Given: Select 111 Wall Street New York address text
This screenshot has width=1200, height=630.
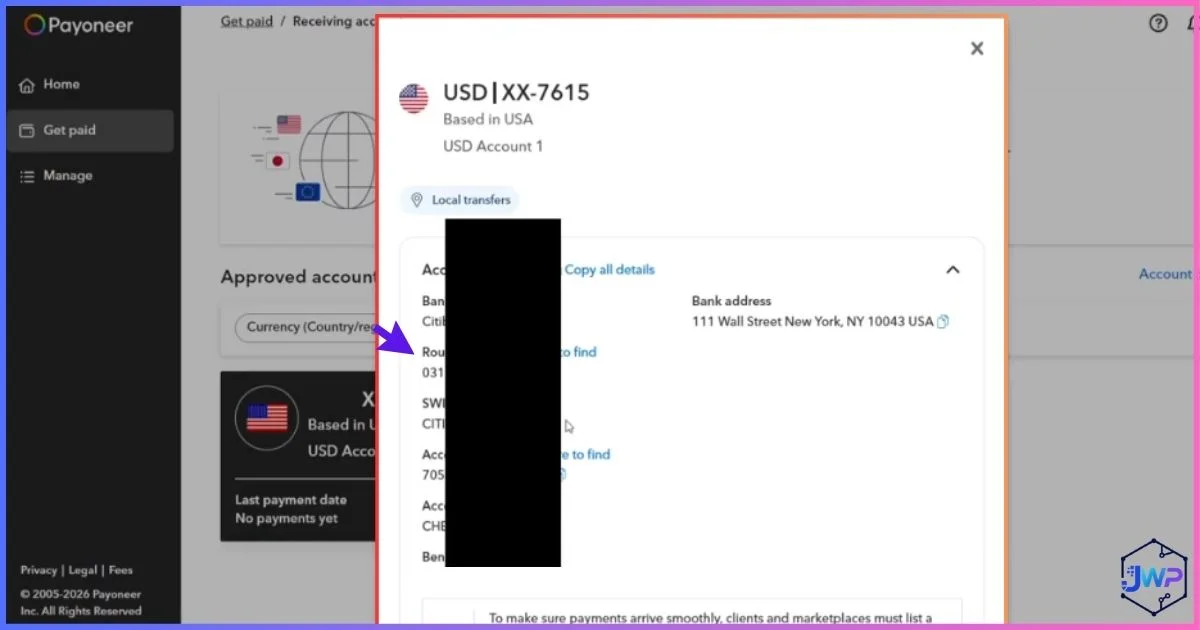Looking at the screenshot, I should 812,322.
